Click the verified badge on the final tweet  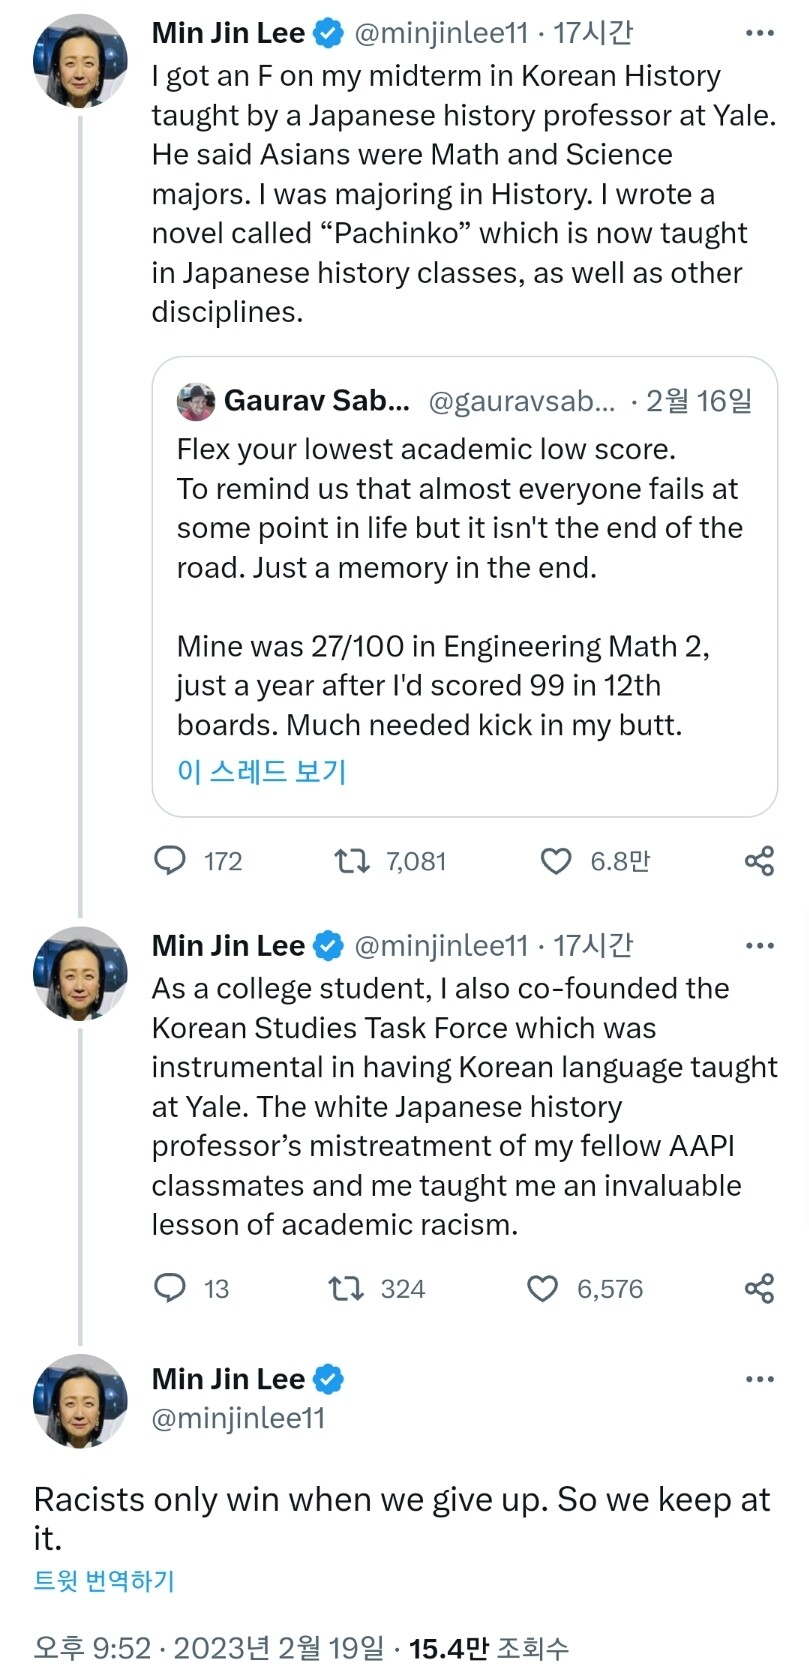tap(329, 1379)
